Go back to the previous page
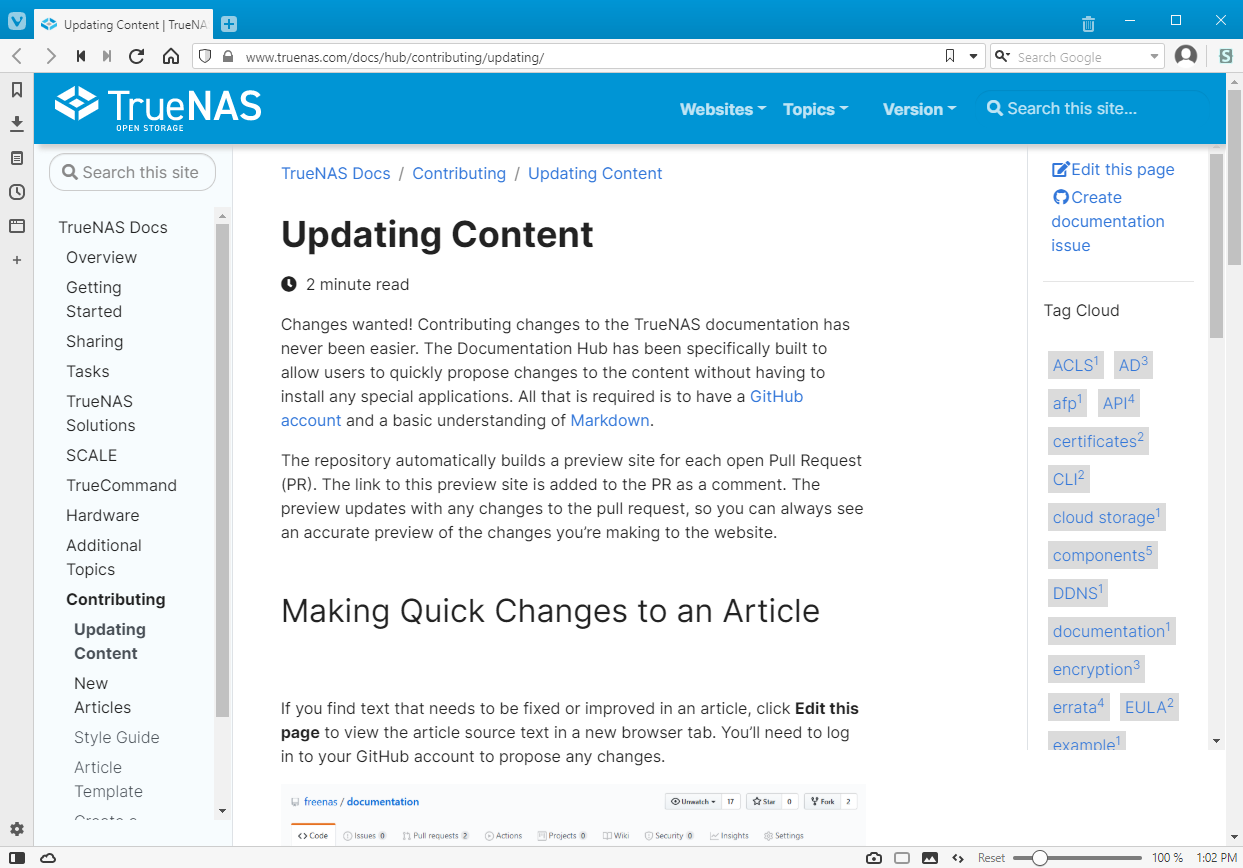This screenshot has width=1243, height=868. point(17,57)
